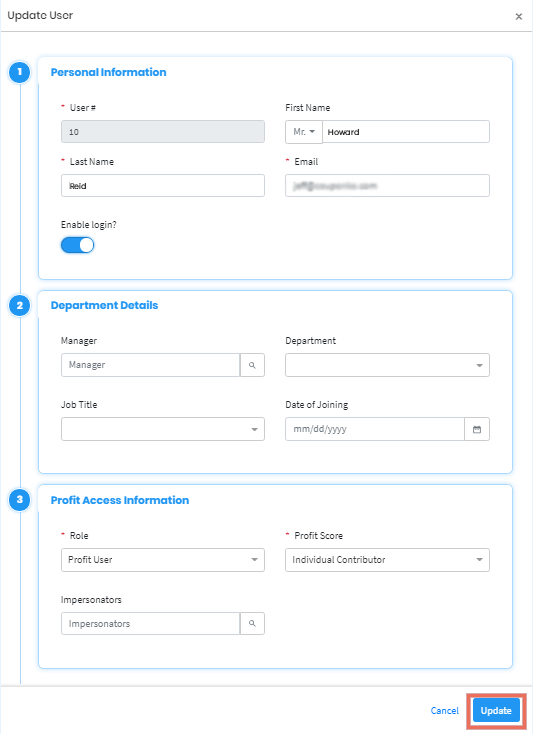
Task: Click the step 1 circle indicator
Action: point(20,72)
